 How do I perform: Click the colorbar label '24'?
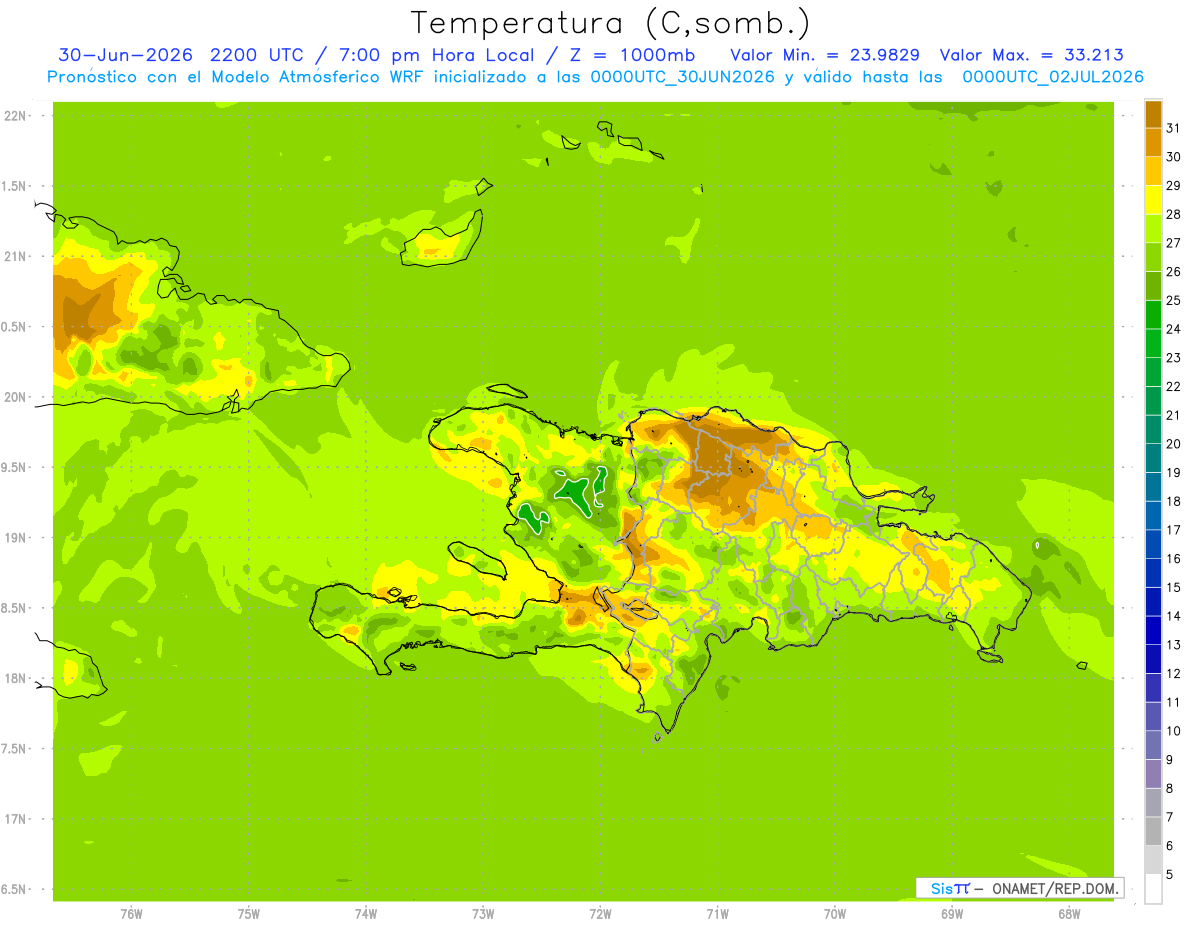click(x=1174, y=329)
